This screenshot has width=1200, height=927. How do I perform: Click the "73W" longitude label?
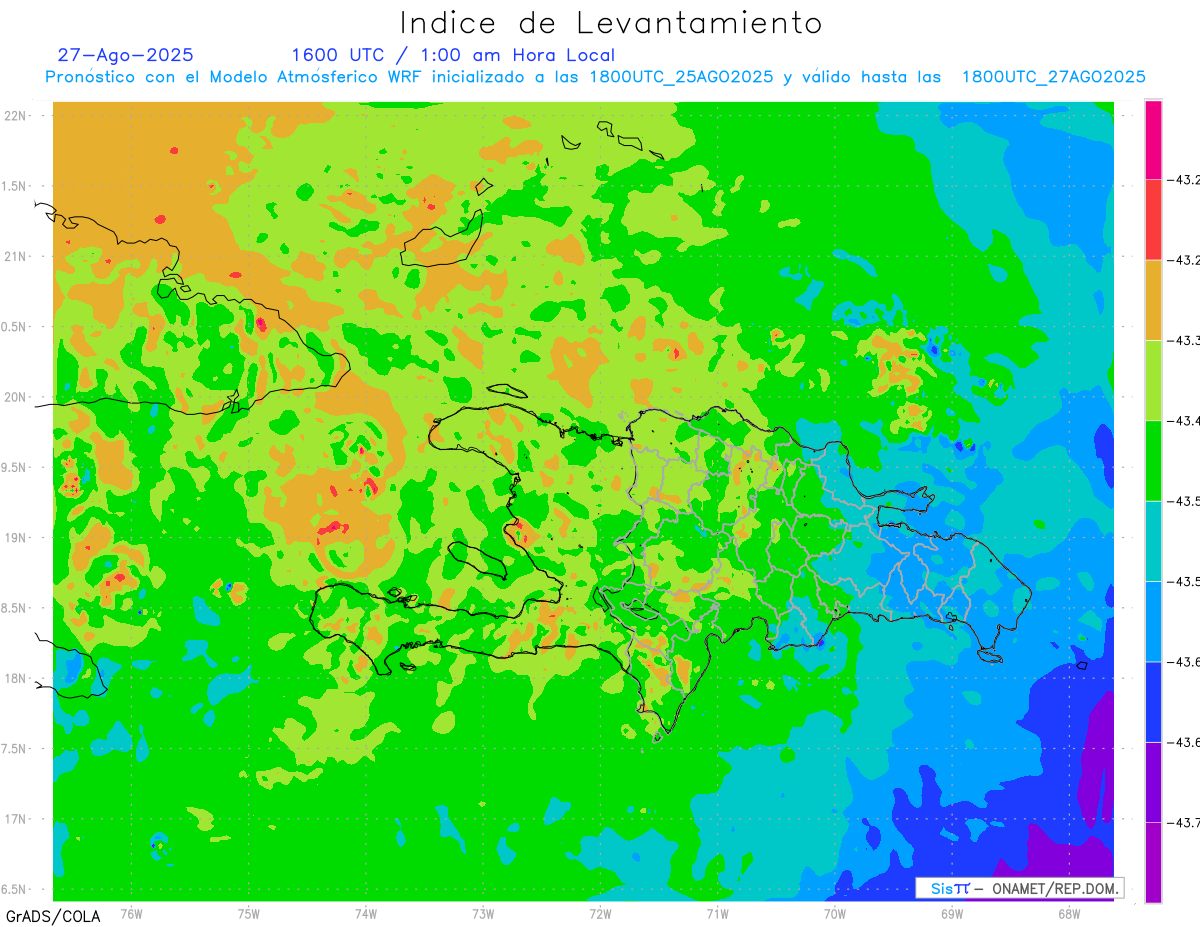pos(483,914)
